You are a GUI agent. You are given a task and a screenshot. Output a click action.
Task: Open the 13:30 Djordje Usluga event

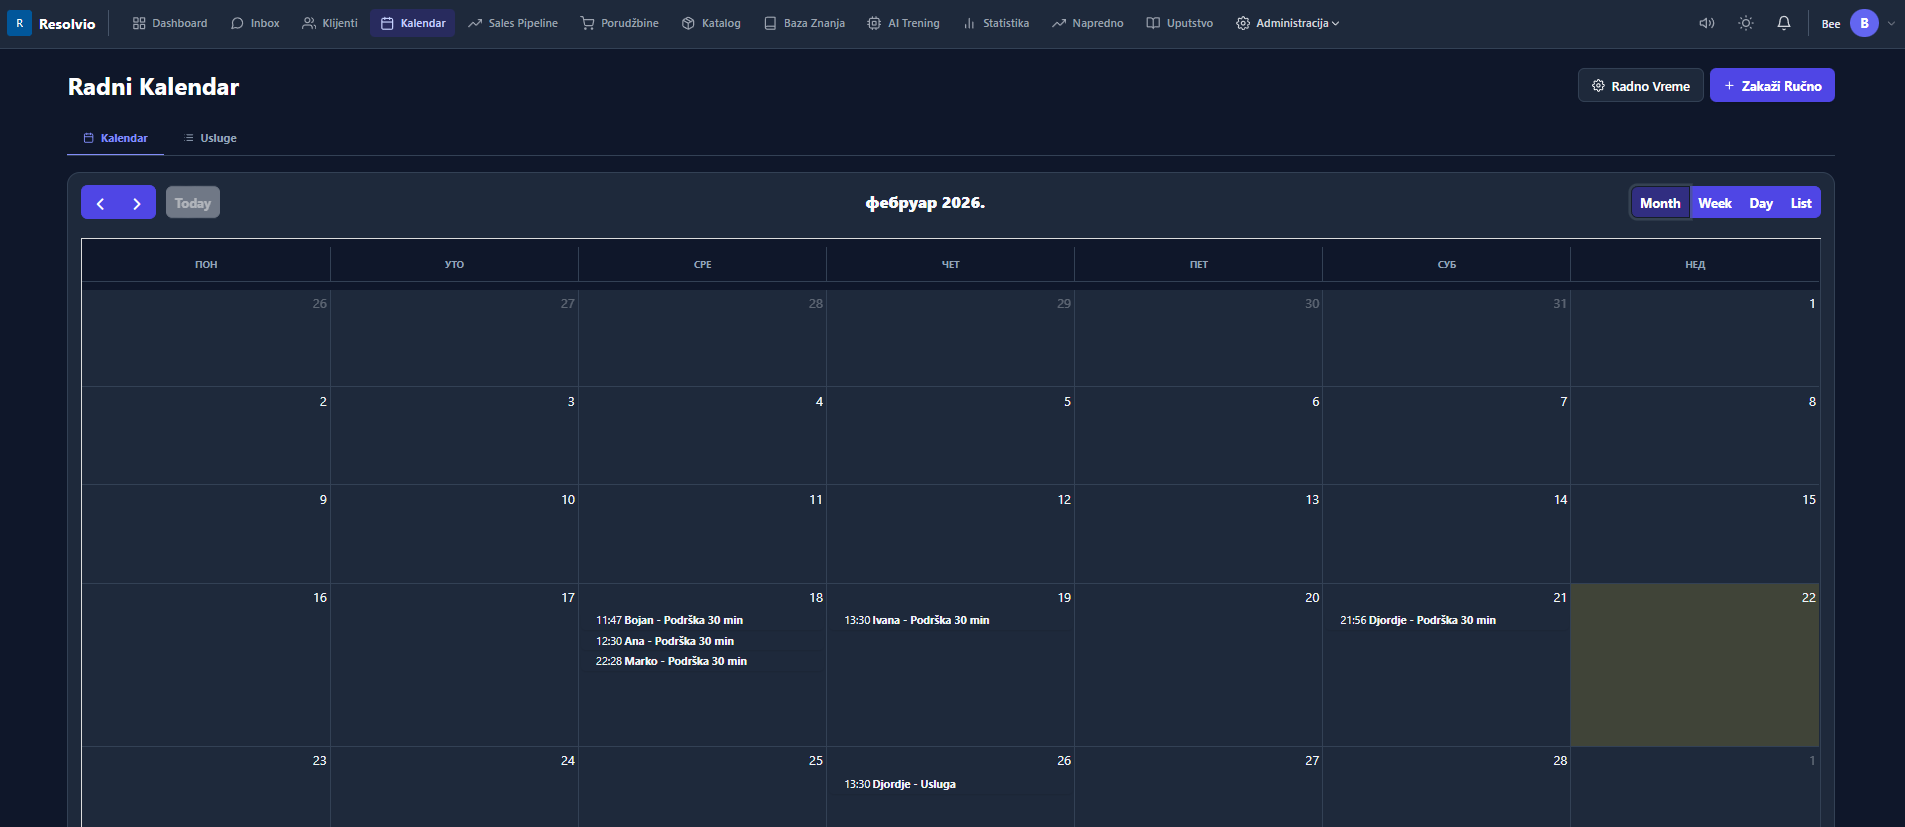(900, 784)
